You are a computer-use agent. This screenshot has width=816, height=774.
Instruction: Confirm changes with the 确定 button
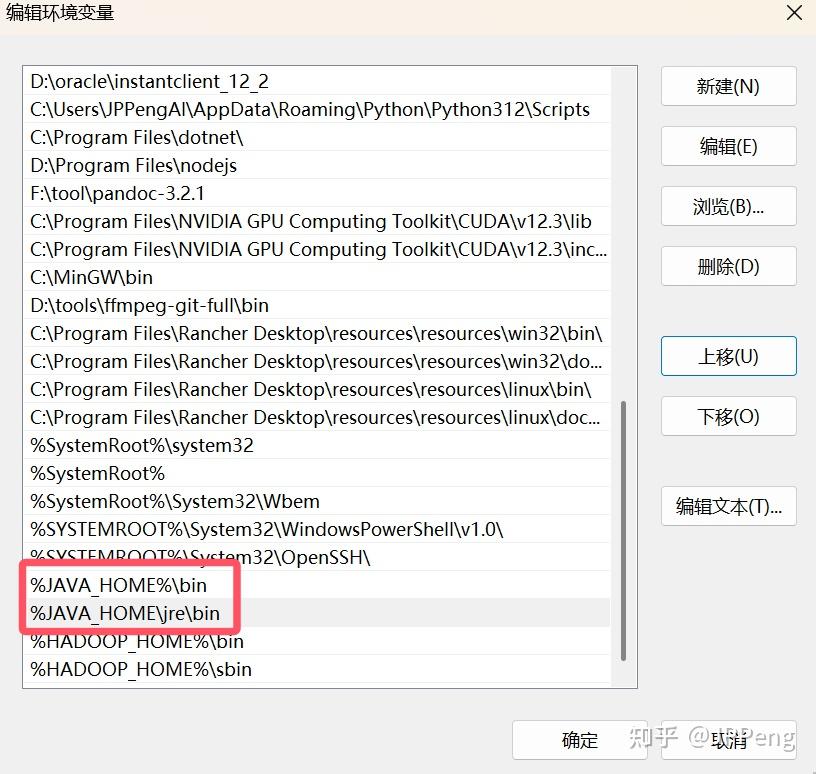579,740
